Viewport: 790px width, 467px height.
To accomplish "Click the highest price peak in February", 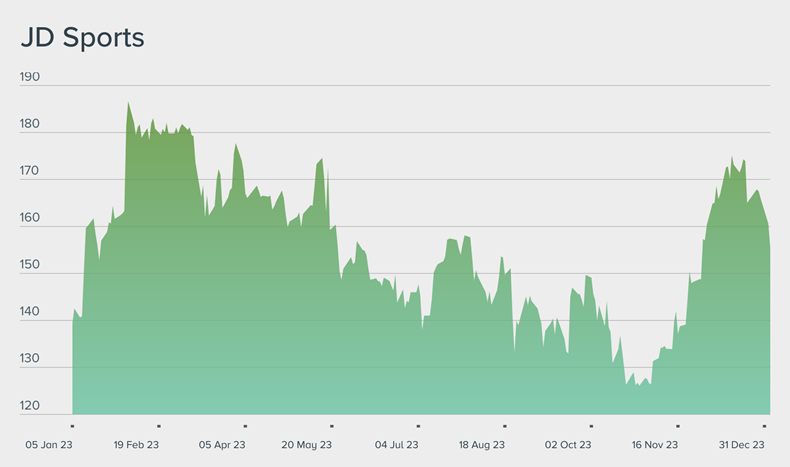I will pos(128,103).
